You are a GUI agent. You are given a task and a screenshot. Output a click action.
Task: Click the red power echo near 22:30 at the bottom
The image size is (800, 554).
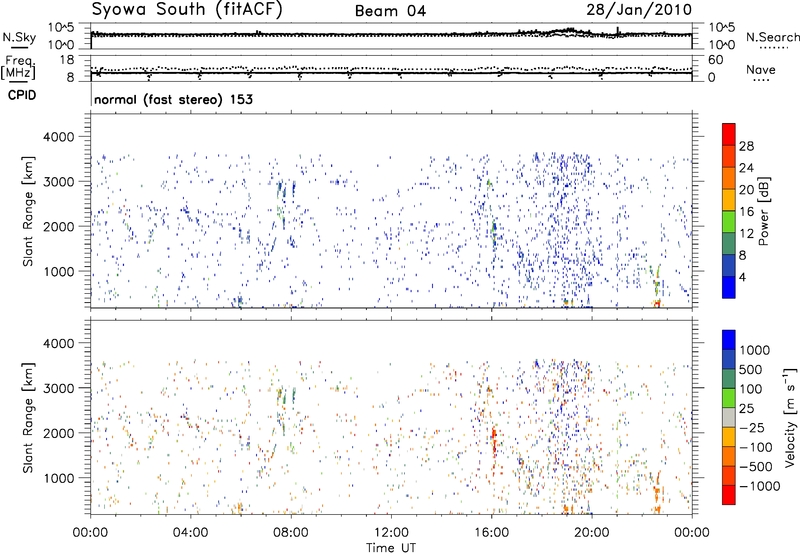tap(657, 303)
